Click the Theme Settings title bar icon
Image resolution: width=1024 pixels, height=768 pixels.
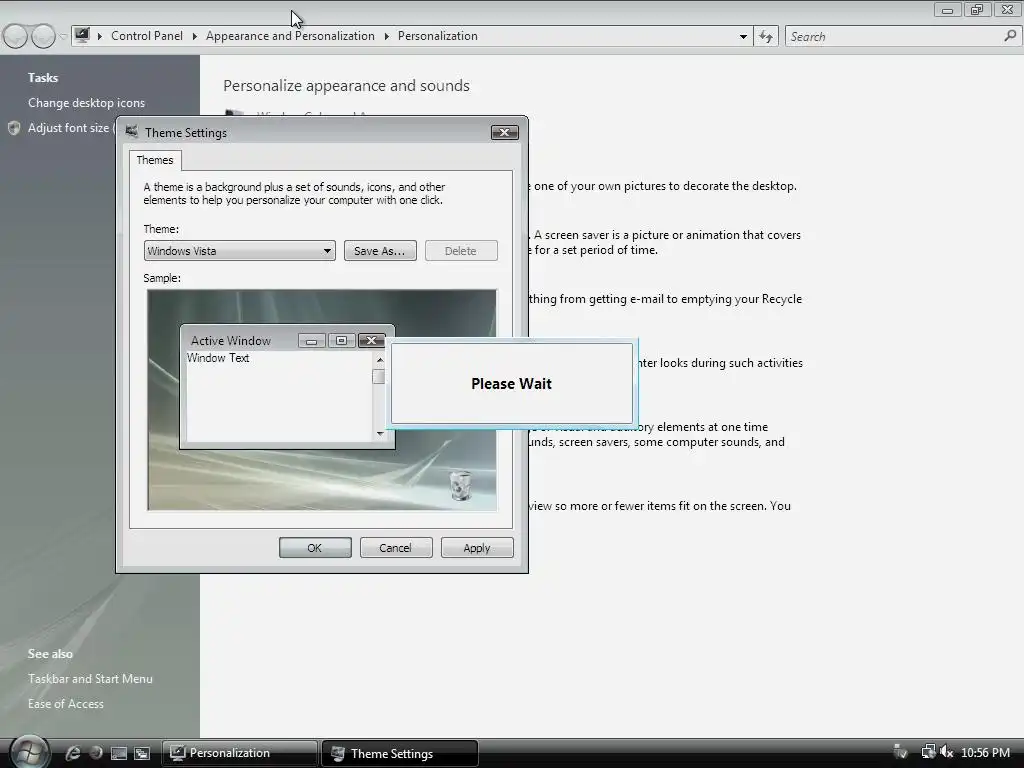tap(132, 132)
